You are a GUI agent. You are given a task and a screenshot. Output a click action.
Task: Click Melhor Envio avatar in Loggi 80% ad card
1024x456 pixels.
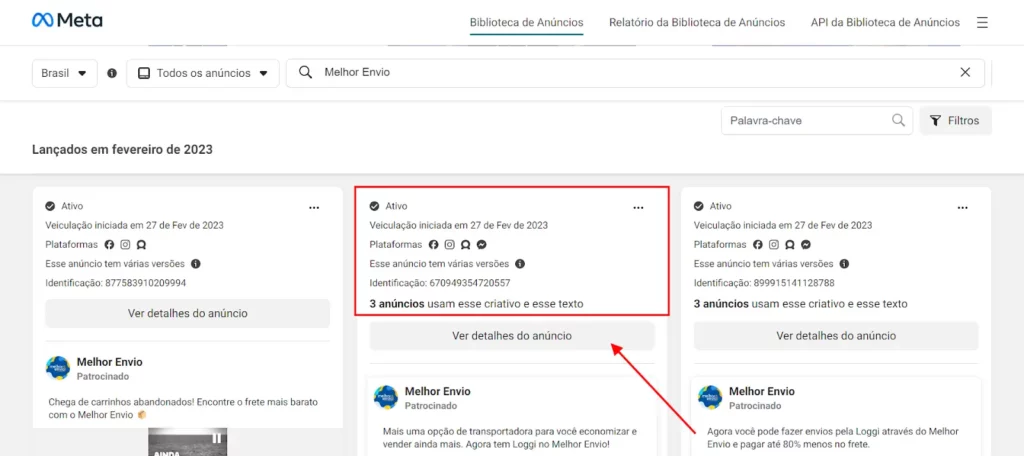pos(710,398)
